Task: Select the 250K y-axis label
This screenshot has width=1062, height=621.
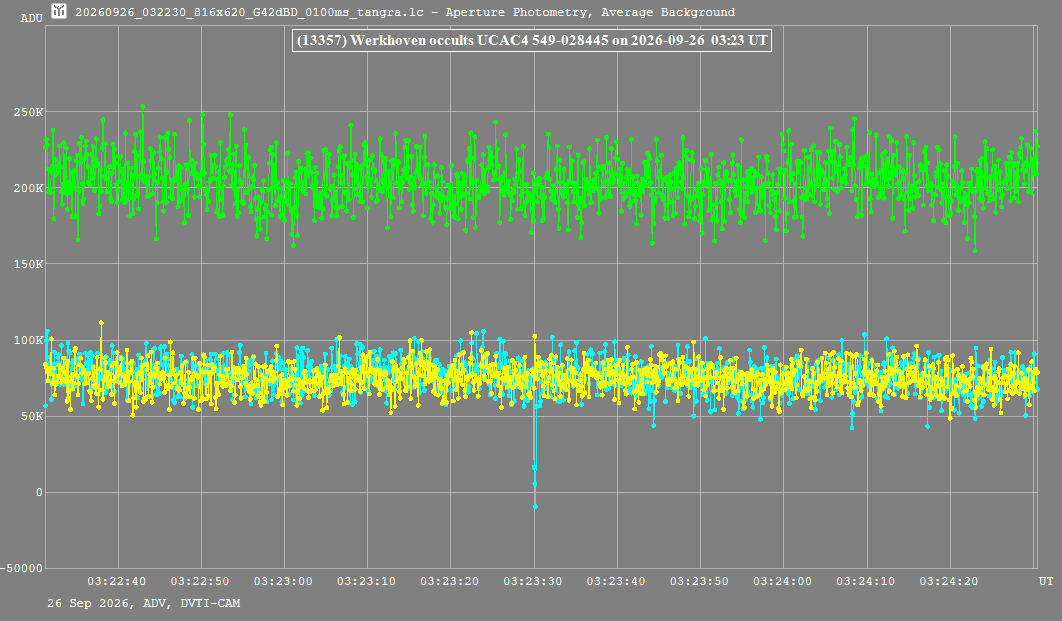Action: (x=28, y=112)
